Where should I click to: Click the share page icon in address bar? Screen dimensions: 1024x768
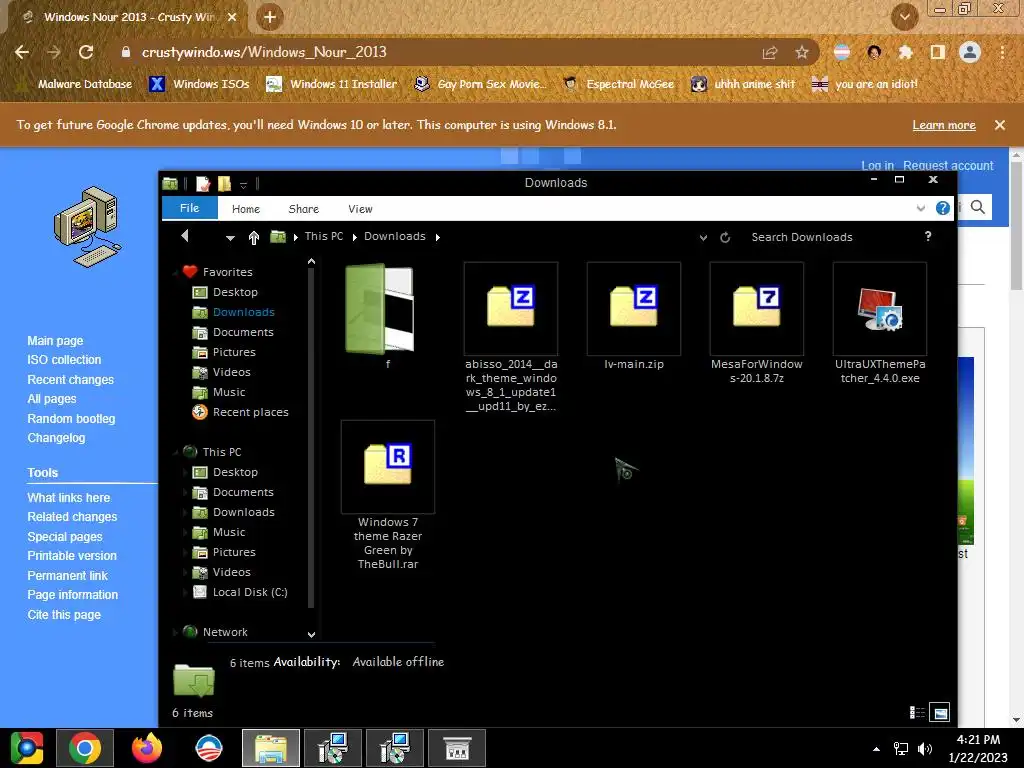[x=770, y=52]
